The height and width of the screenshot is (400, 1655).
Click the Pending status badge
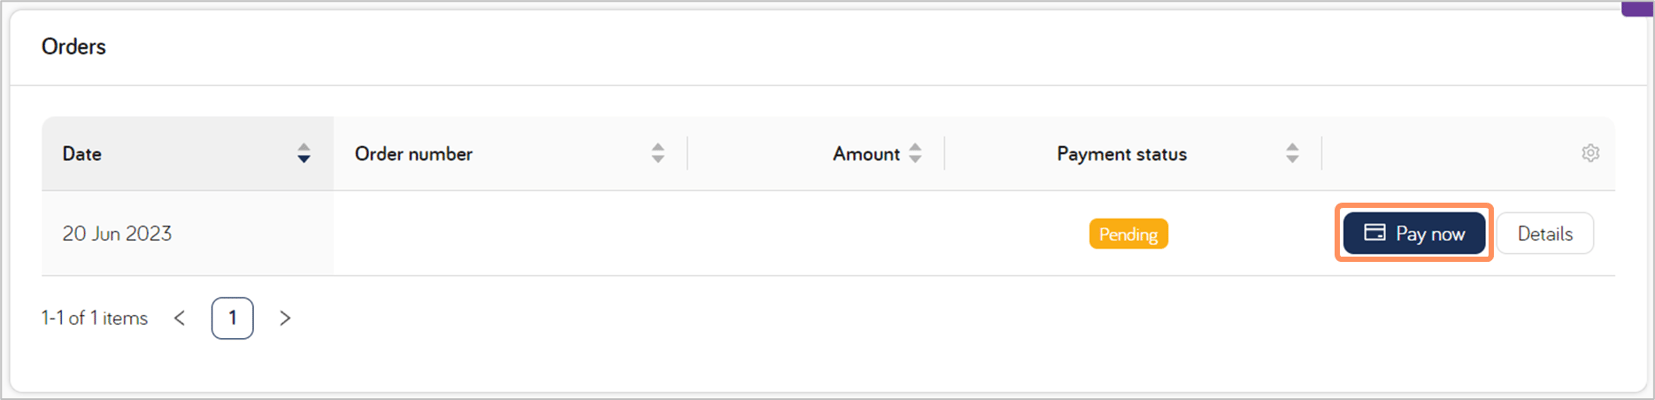click(1128, 234)
